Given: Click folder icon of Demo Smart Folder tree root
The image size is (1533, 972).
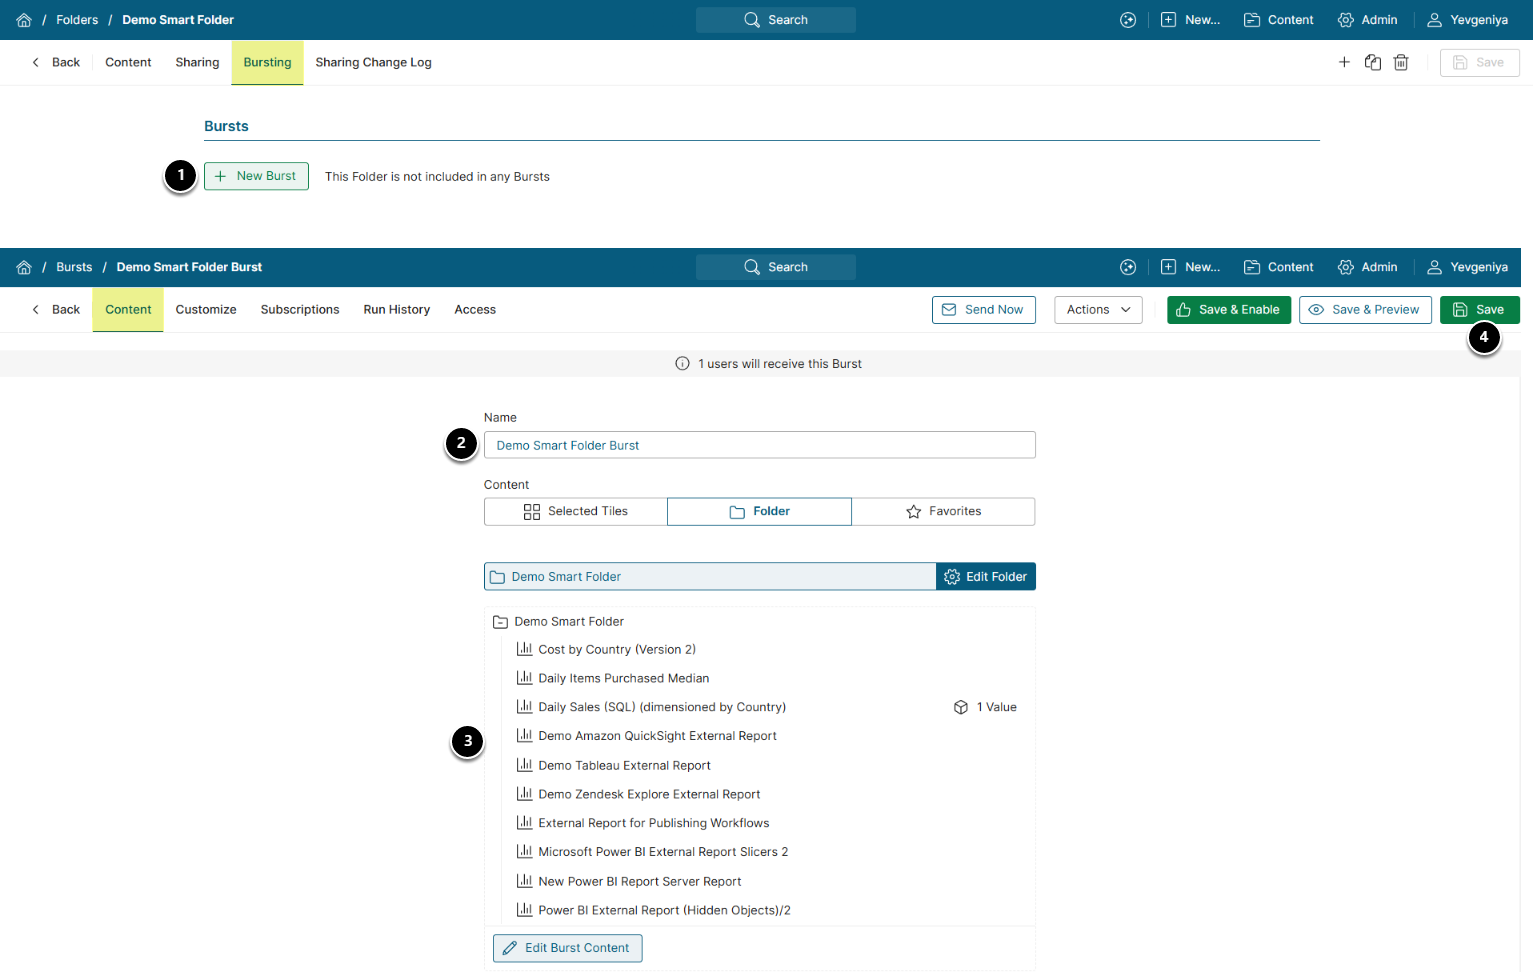Looking at the screenshot, I should tap(501, 622).
